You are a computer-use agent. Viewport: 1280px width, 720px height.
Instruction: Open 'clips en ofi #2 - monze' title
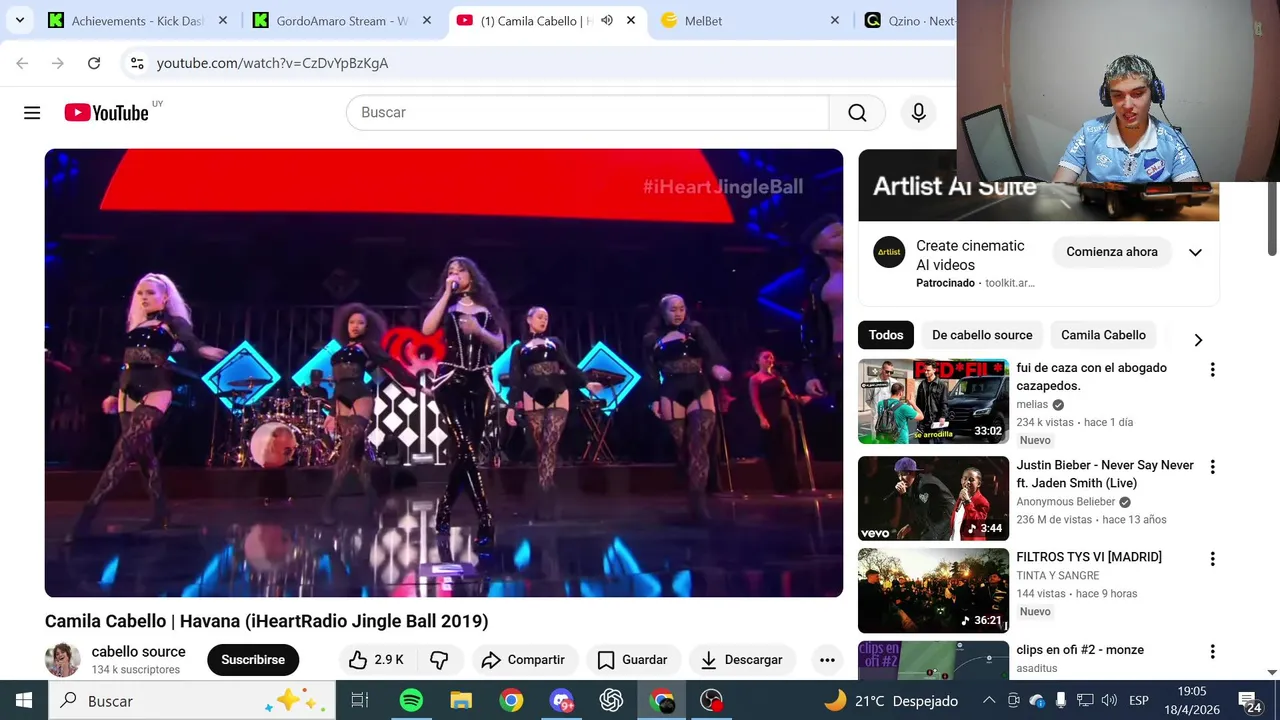click(1080, 650)
